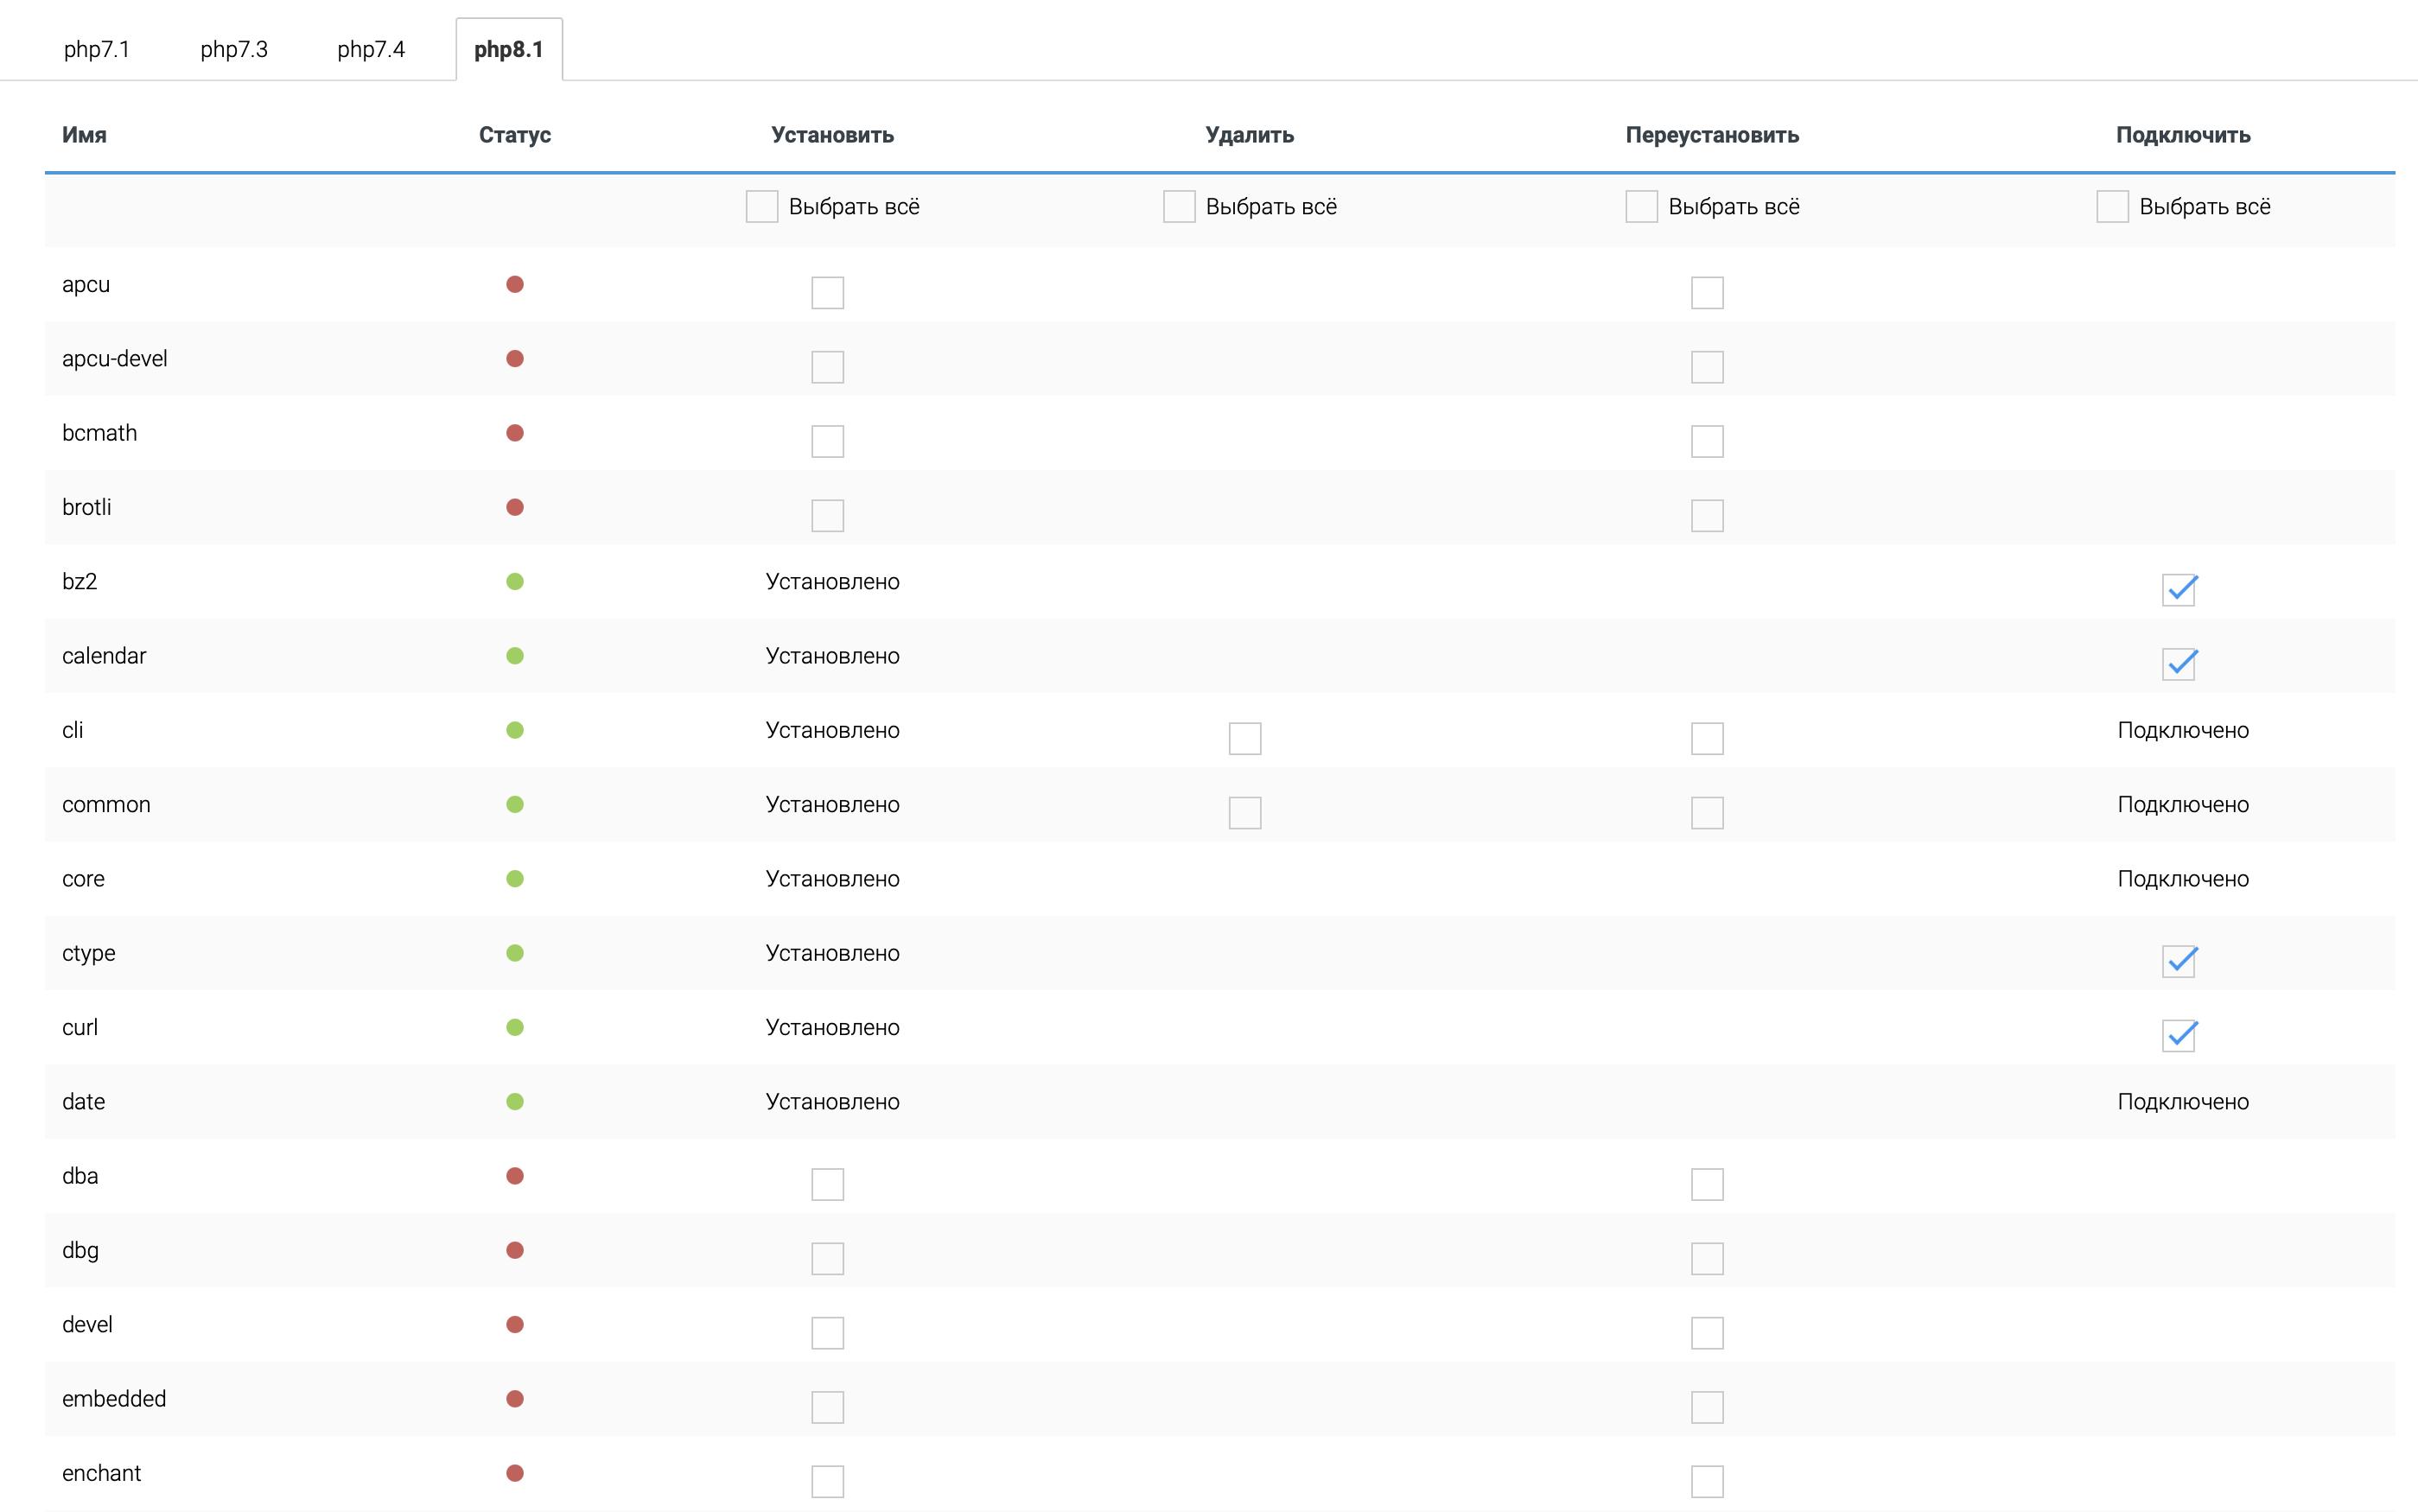Check the reinstall box for common

pos(1706,813)
